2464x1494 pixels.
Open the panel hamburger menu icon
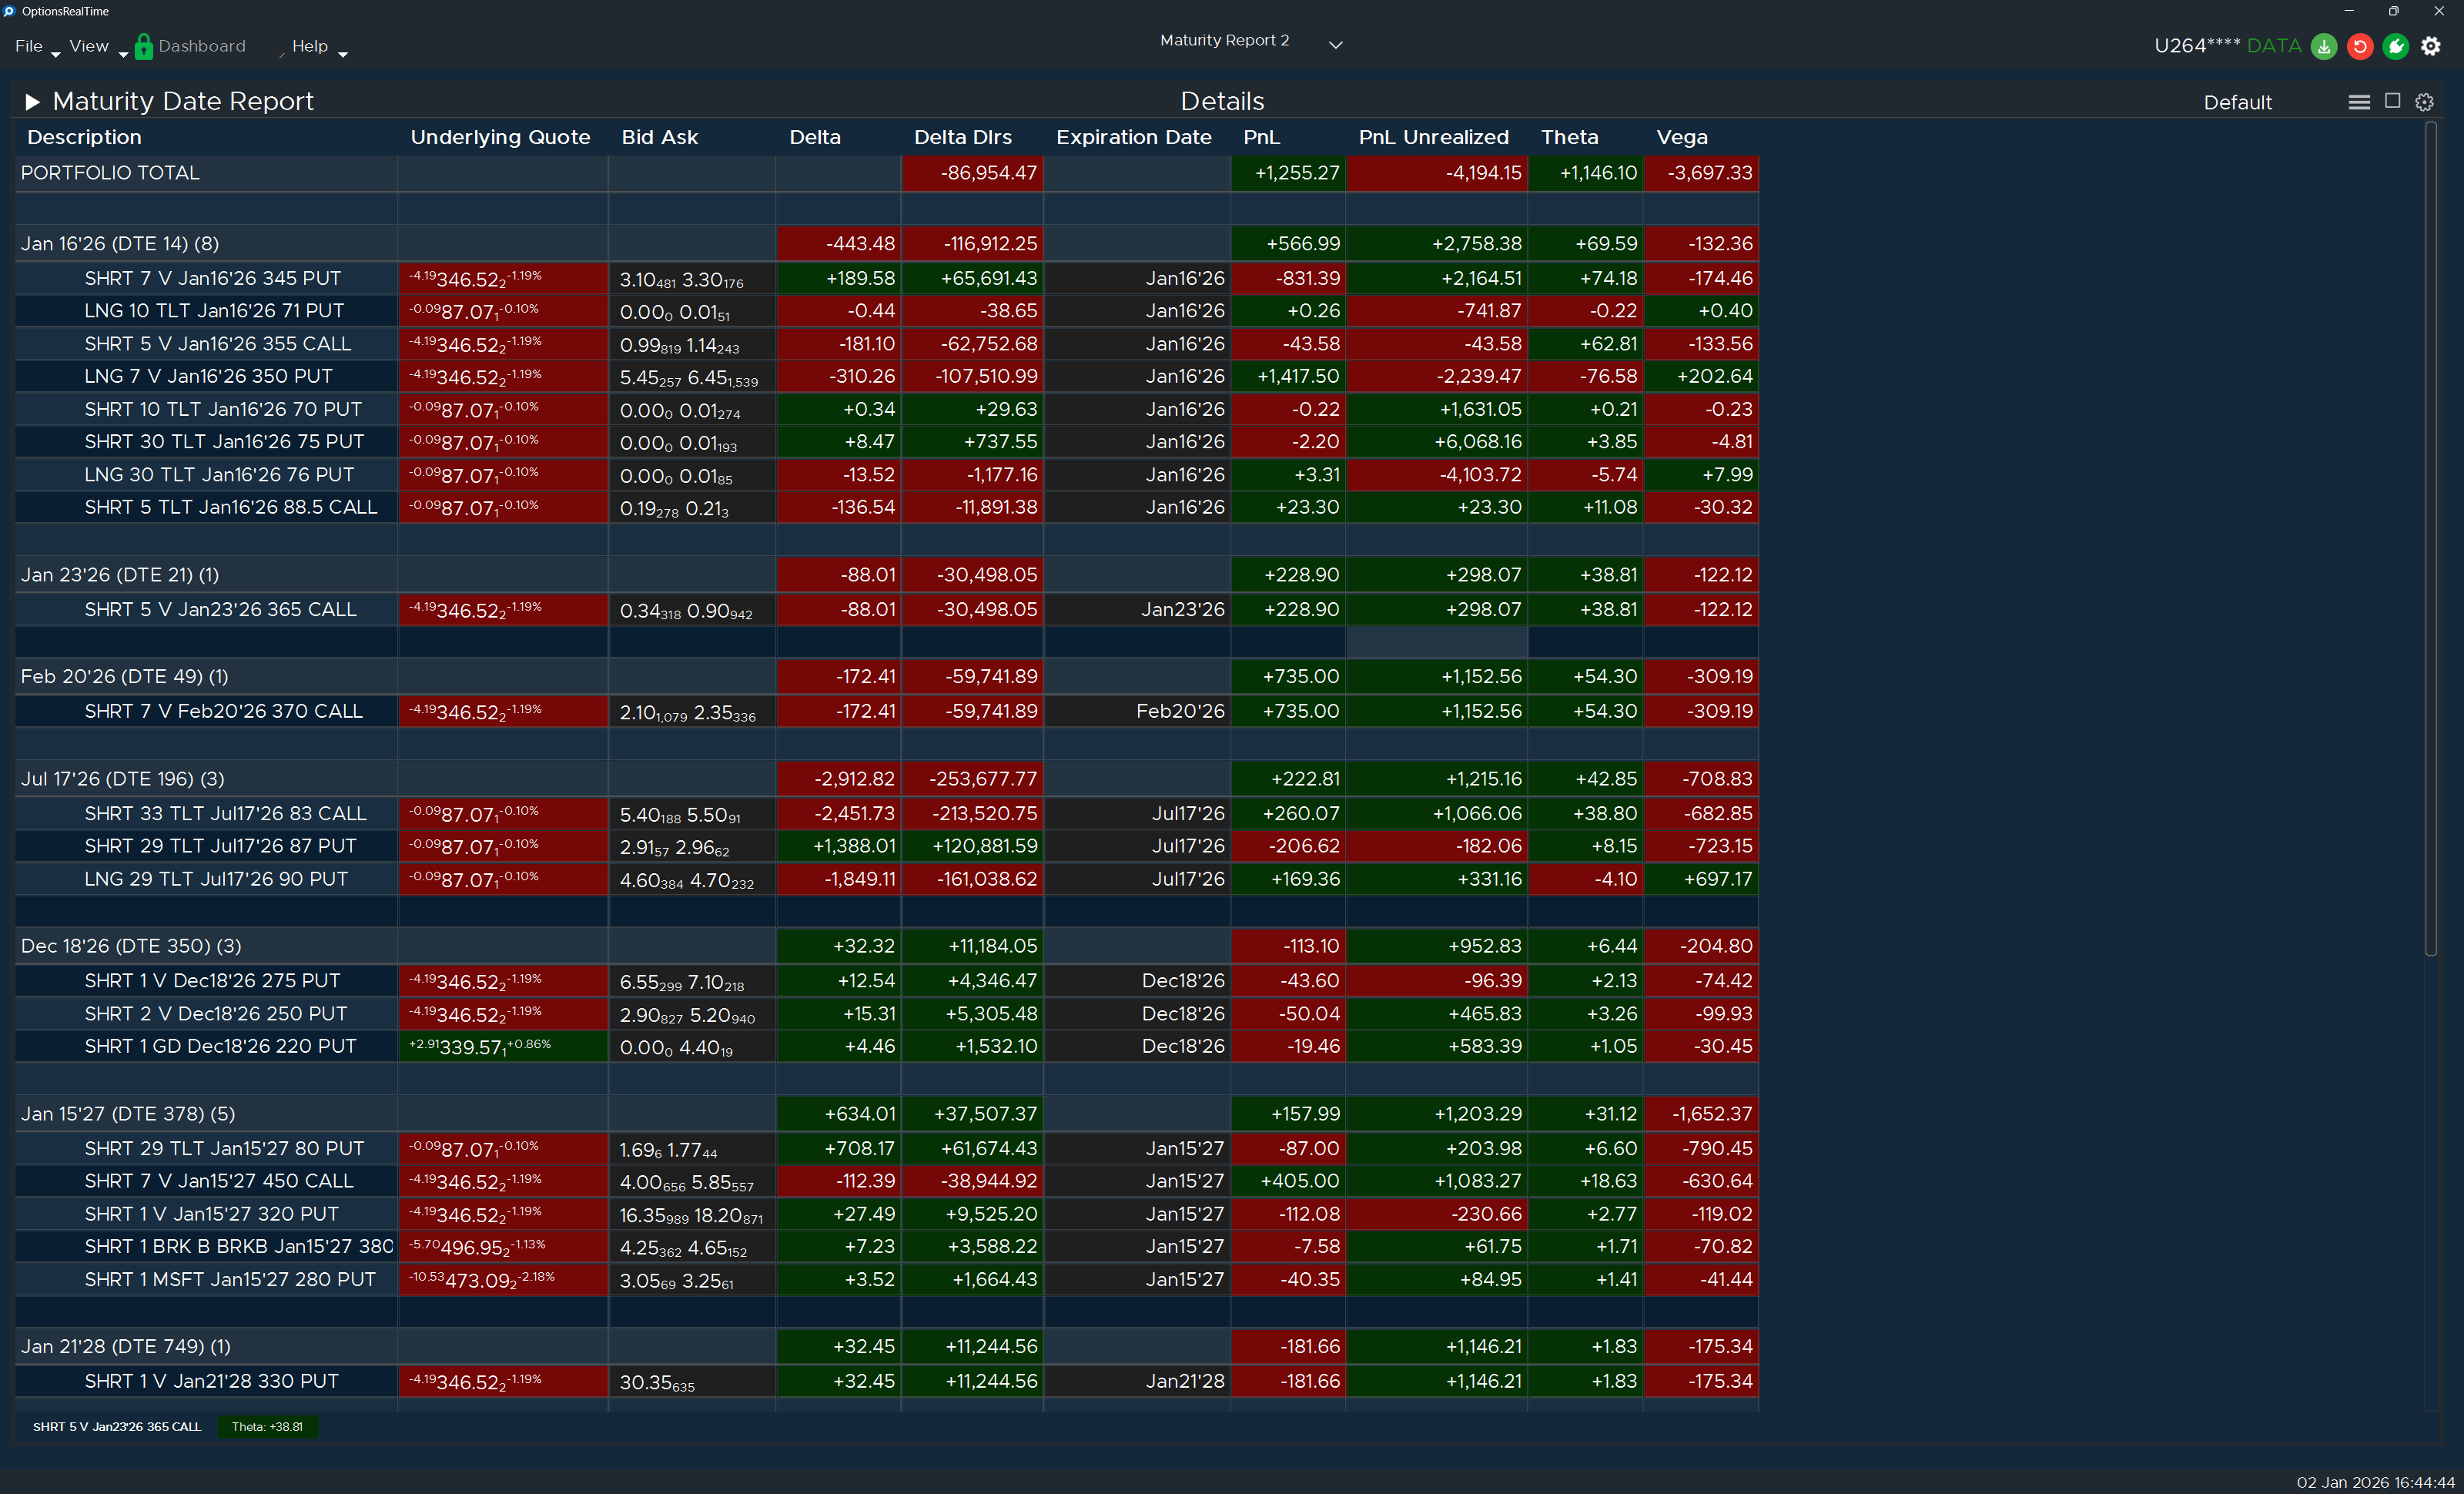pyautogui.click(x=2359, y=102)
